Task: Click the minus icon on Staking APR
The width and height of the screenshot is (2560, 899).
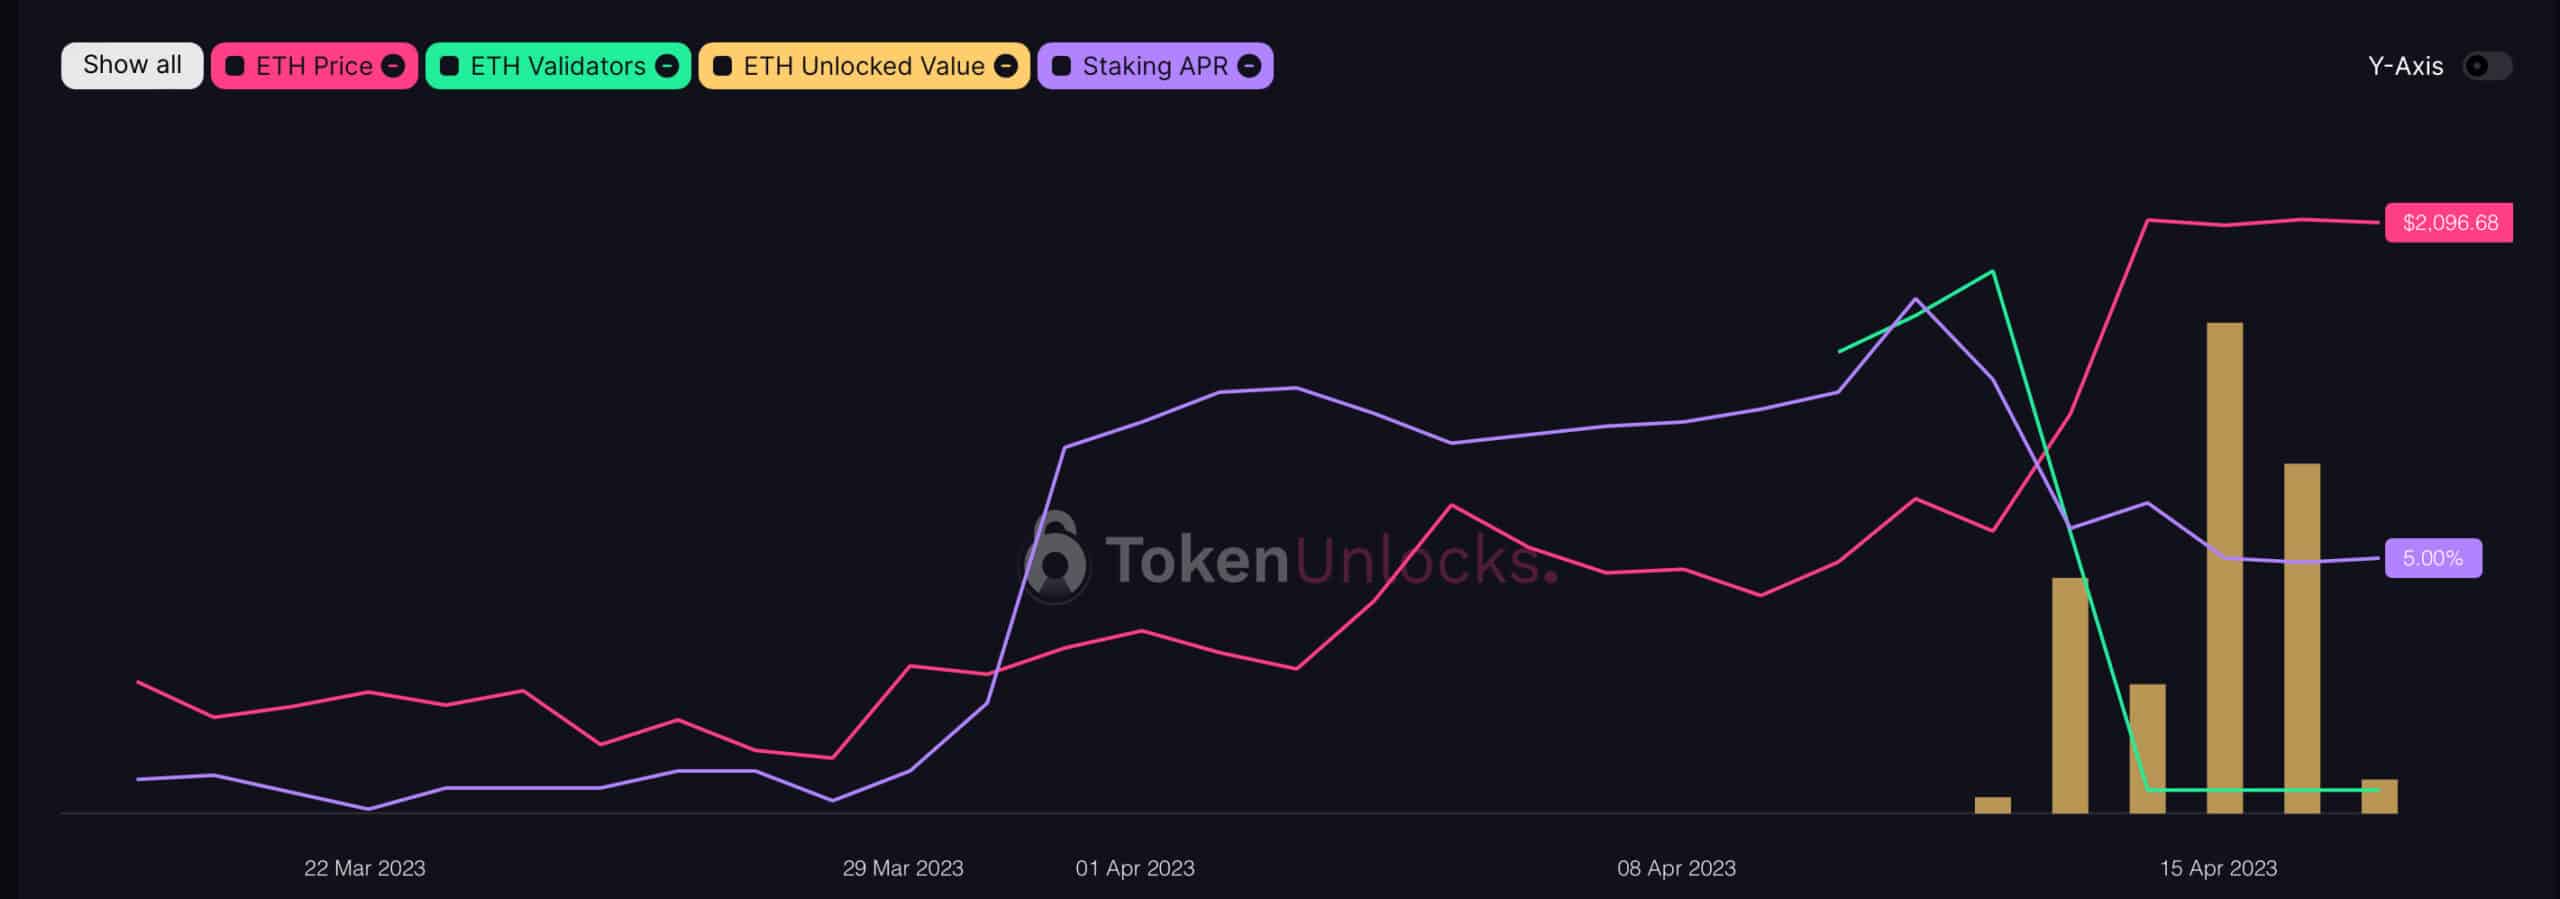Action: 1249,66
